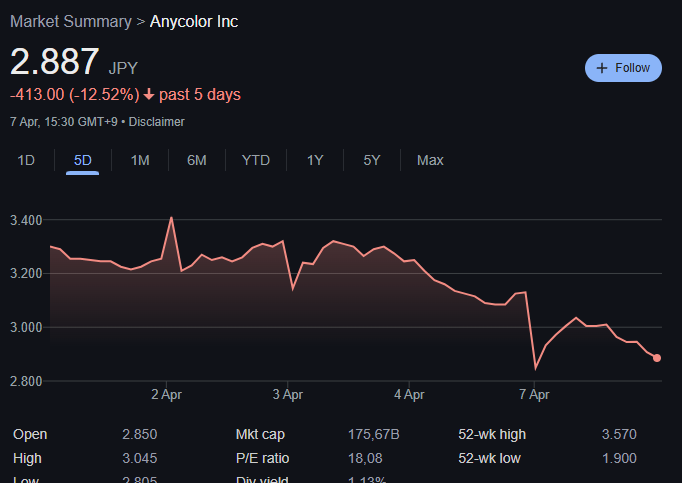Click the 1.900 value
682x483 pixels.
click(x=619, y=458)
